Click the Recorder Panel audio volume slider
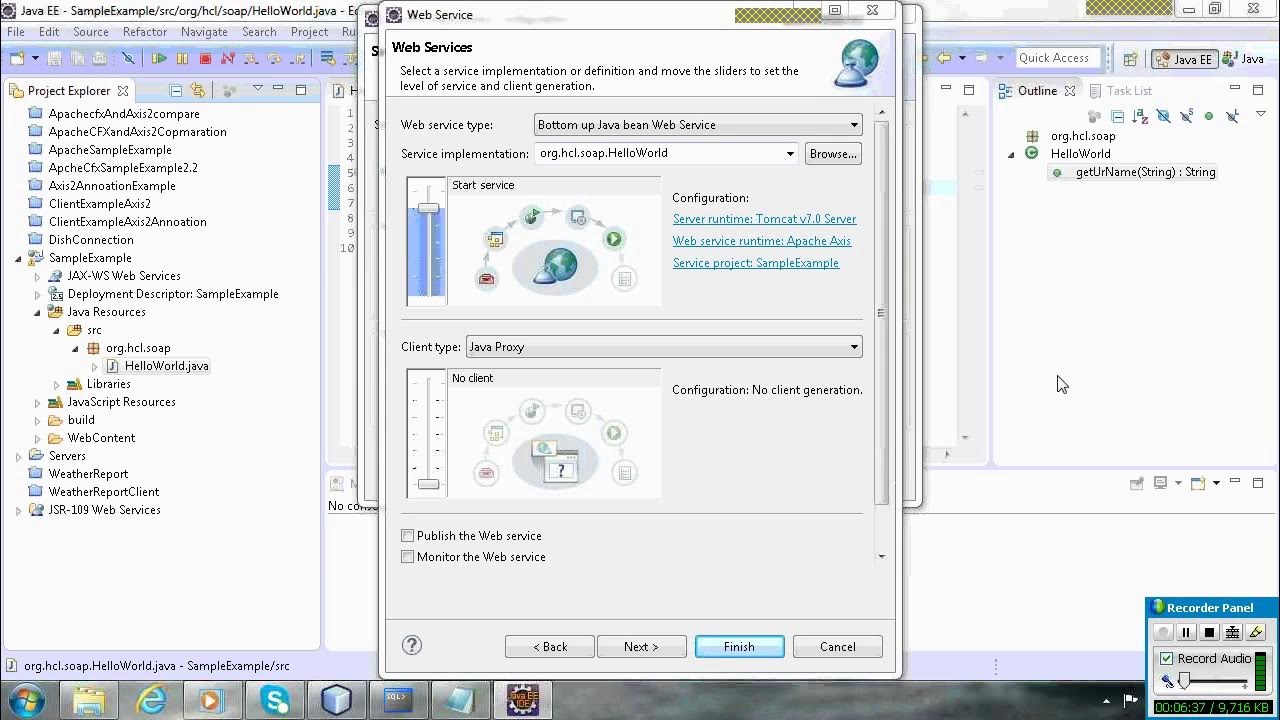1280x720 pixels. (x=1184, y=682)
